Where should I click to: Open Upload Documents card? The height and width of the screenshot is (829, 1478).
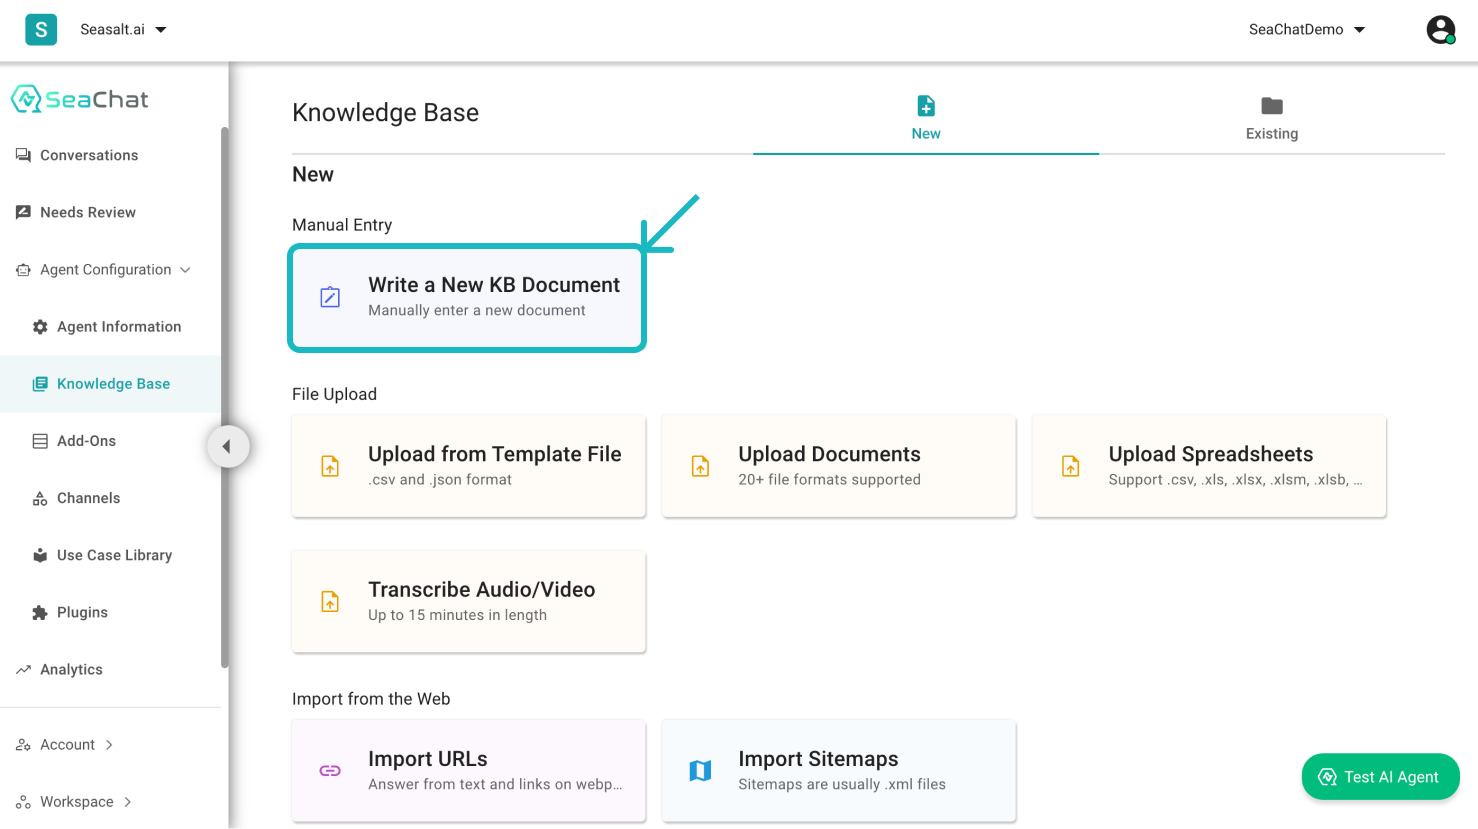tap(839, 466)
